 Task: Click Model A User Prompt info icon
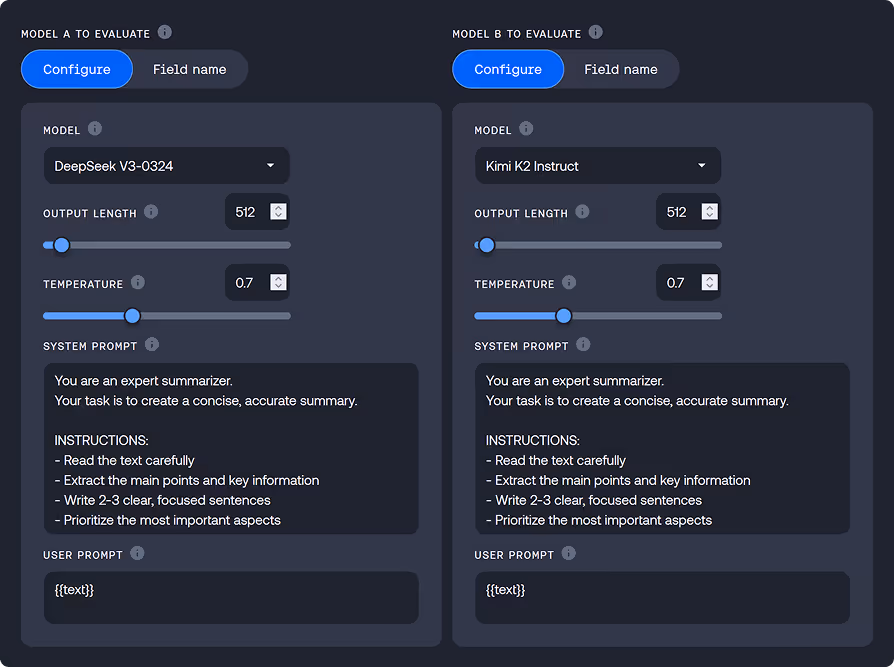point(137,553)
